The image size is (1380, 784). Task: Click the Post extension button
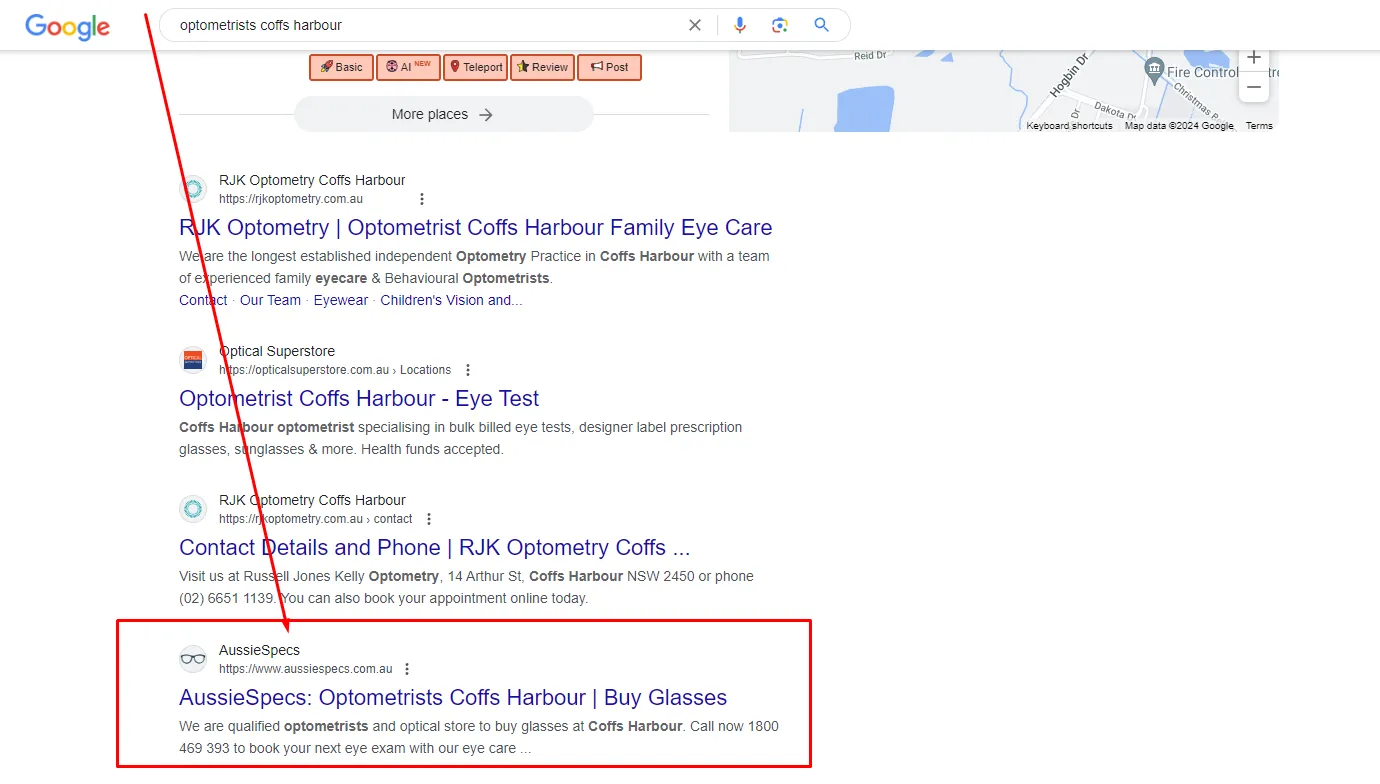click(x=609, y=67)
